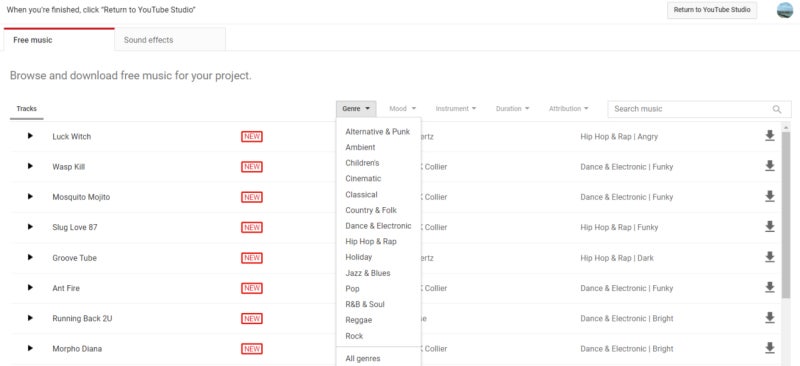Play the Mosquito Mojito track
This screenshot has height=366, width=800.
[30, 197]
